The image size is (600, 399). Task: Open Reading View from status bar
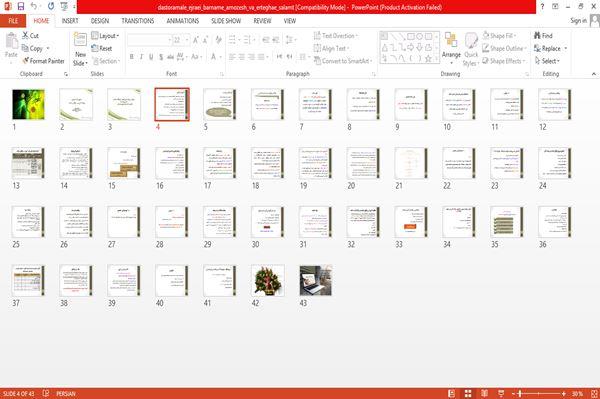pyautogui.click(x=484, y=394)
